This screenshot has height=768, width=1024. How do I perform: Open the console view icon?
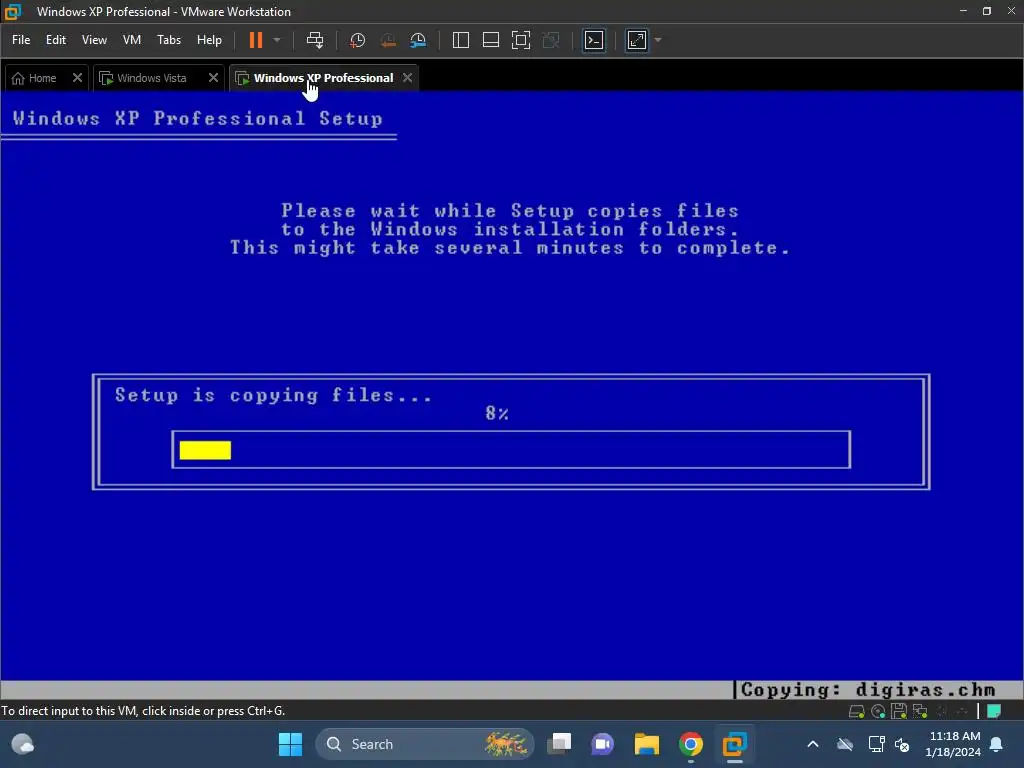tap(594, 40)
